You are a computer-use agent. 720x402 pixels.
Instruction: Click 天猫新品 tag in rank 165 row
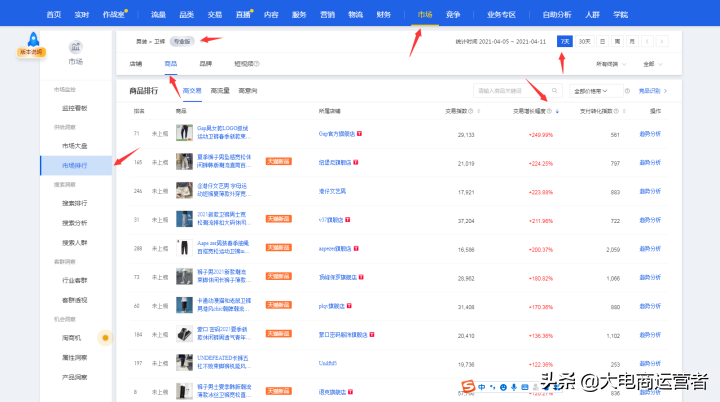coord(279,162)
